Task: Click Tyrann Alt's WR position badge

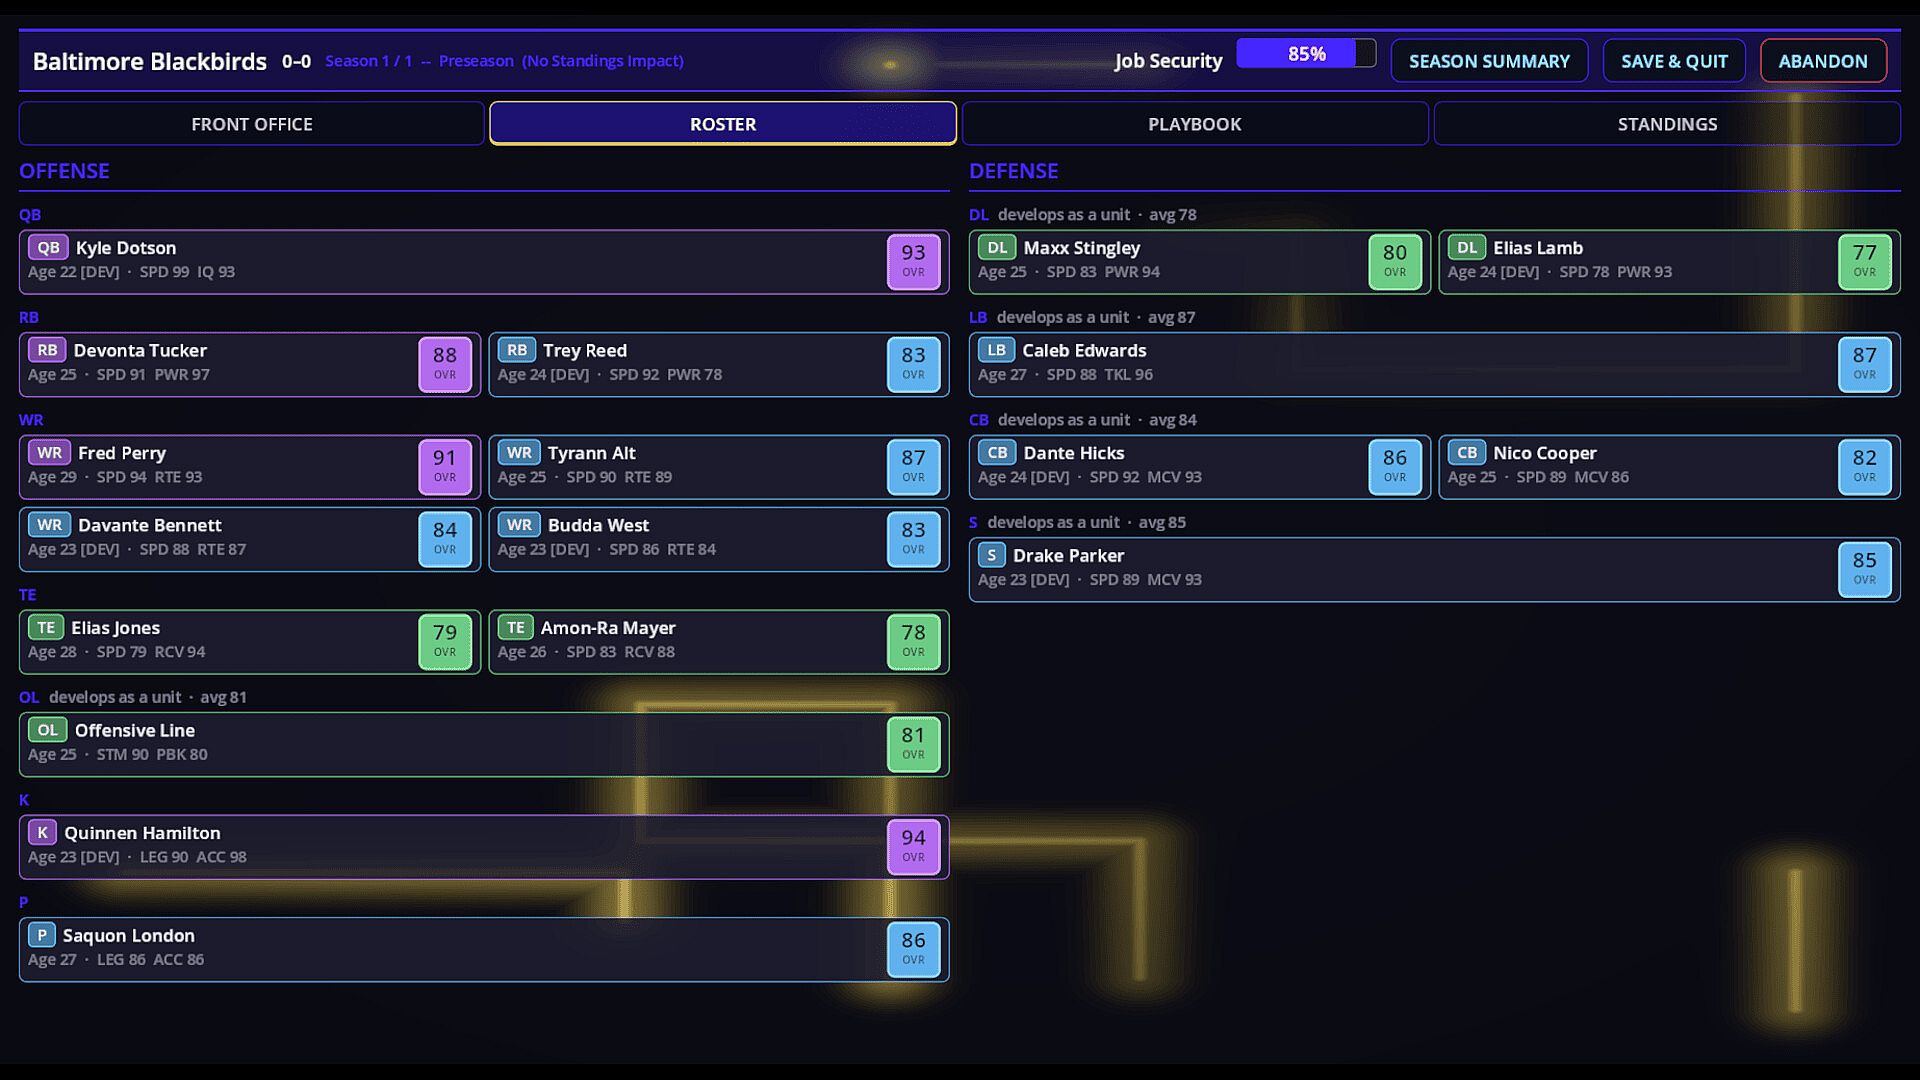Action: pyautogui.click(x=519, y=453)
